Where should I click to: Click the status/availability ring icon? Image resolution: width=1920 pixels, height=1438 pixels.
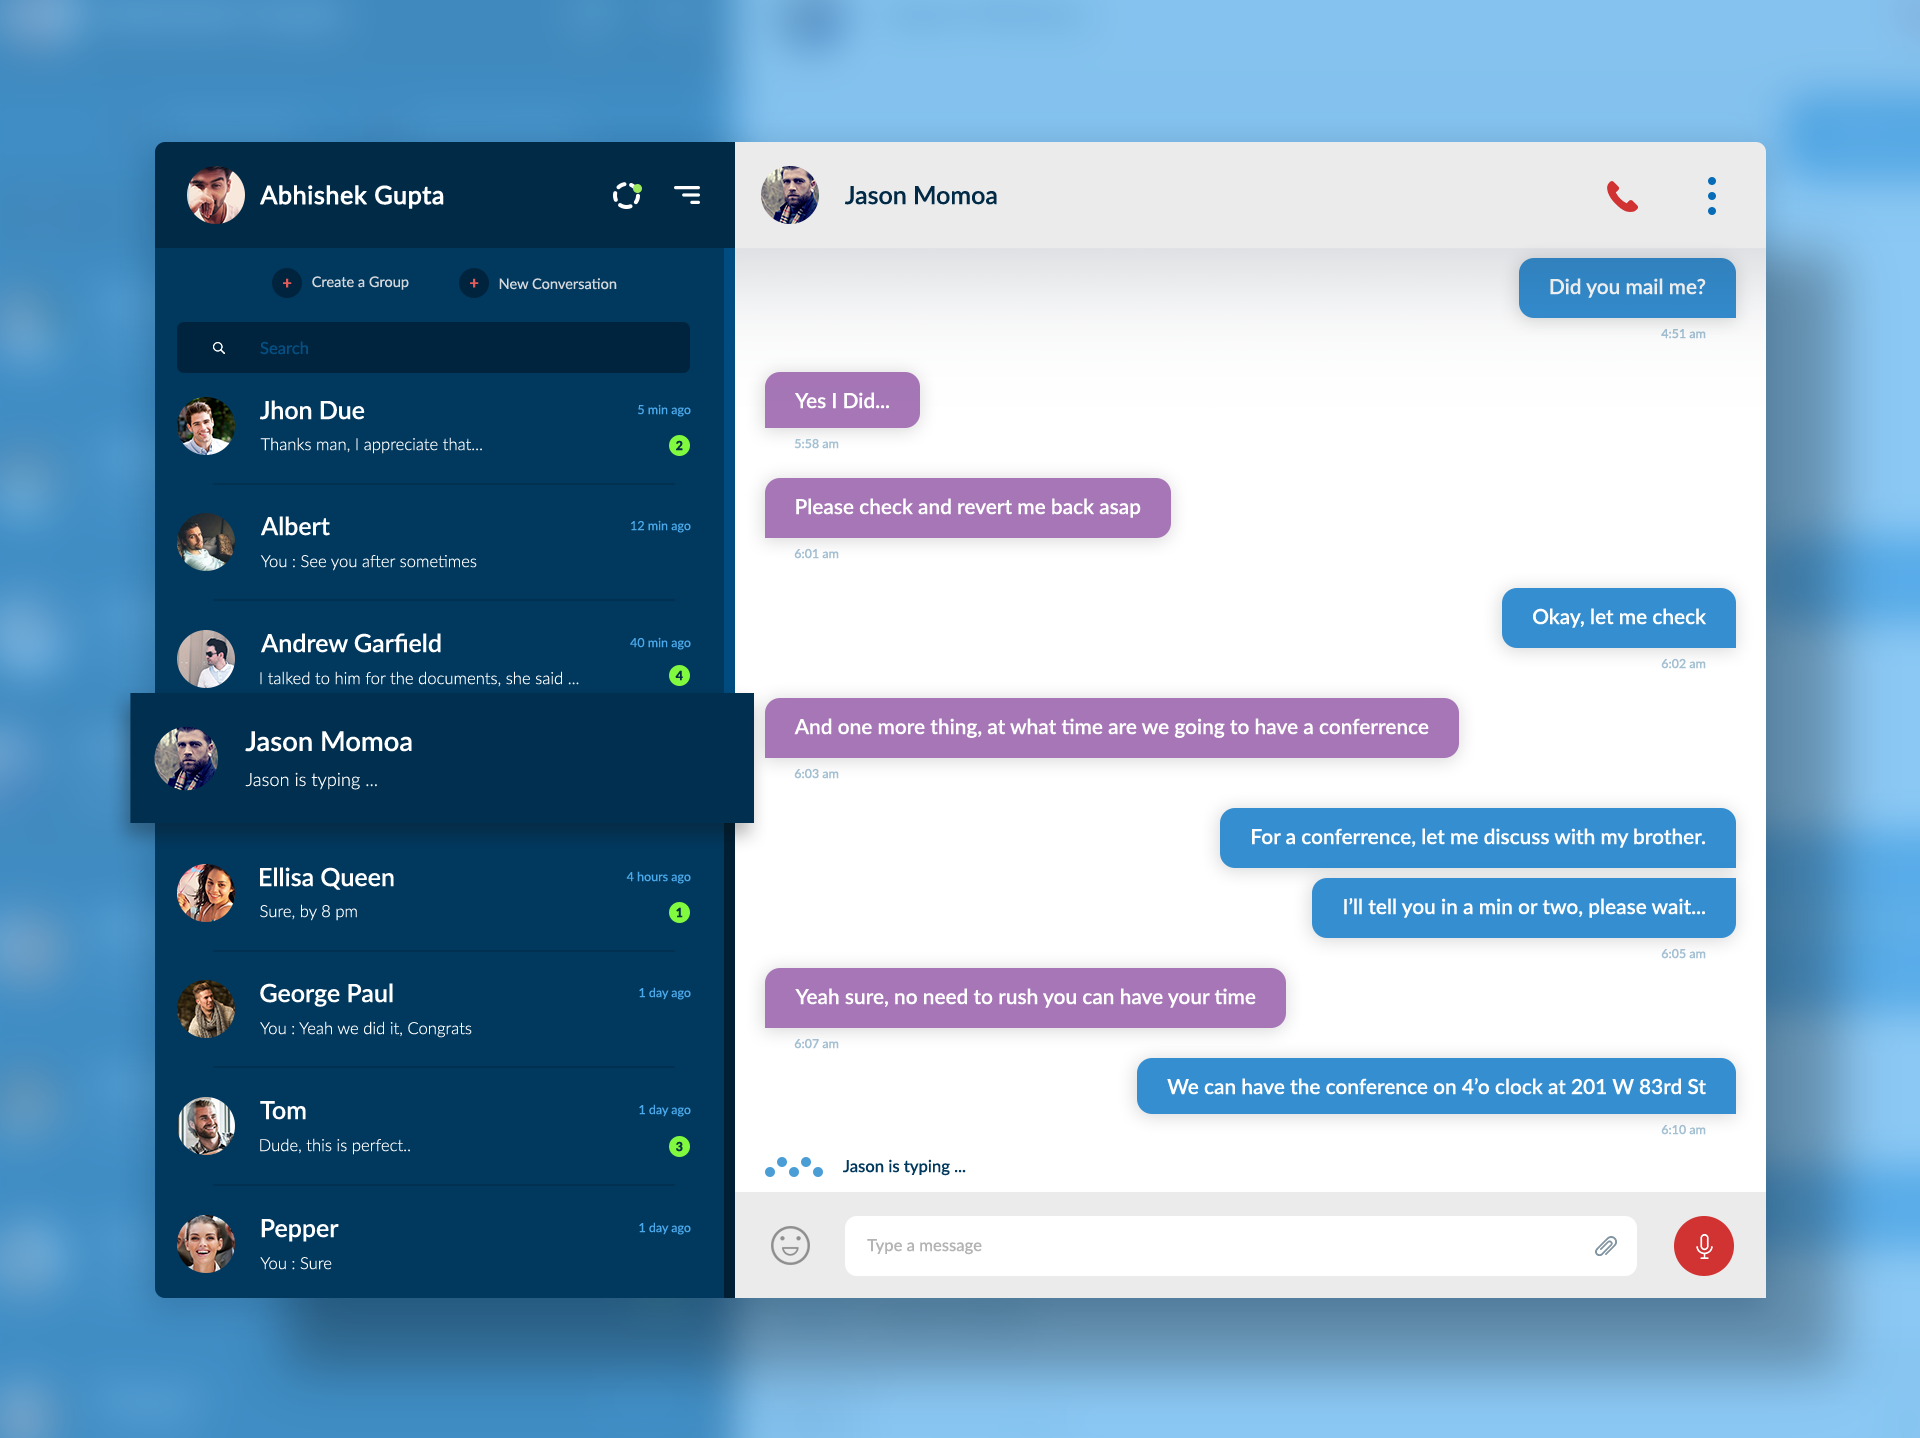[627, 193]
